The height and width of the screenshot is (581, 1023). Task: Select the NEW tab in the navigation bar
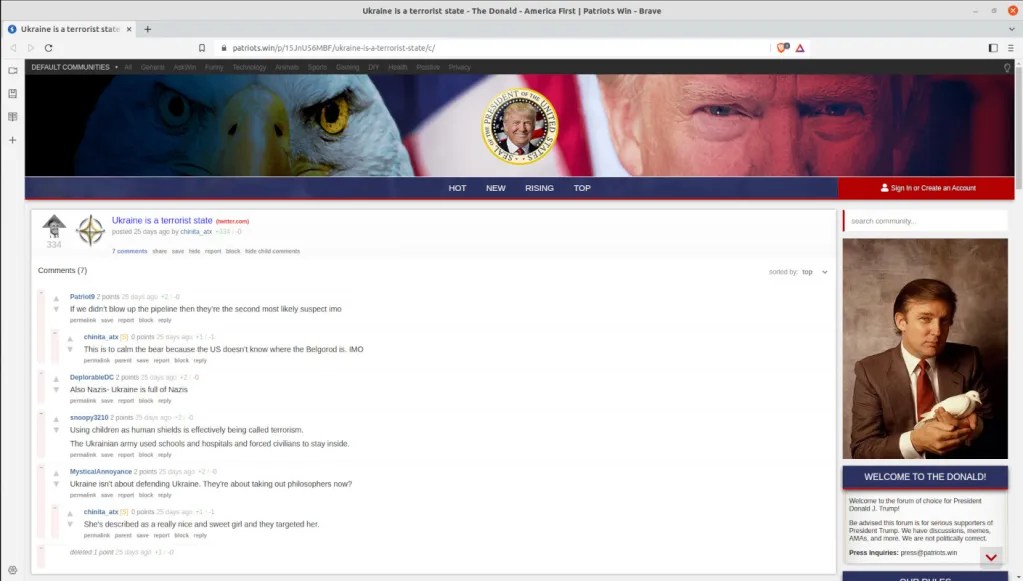tap(495, 188)
